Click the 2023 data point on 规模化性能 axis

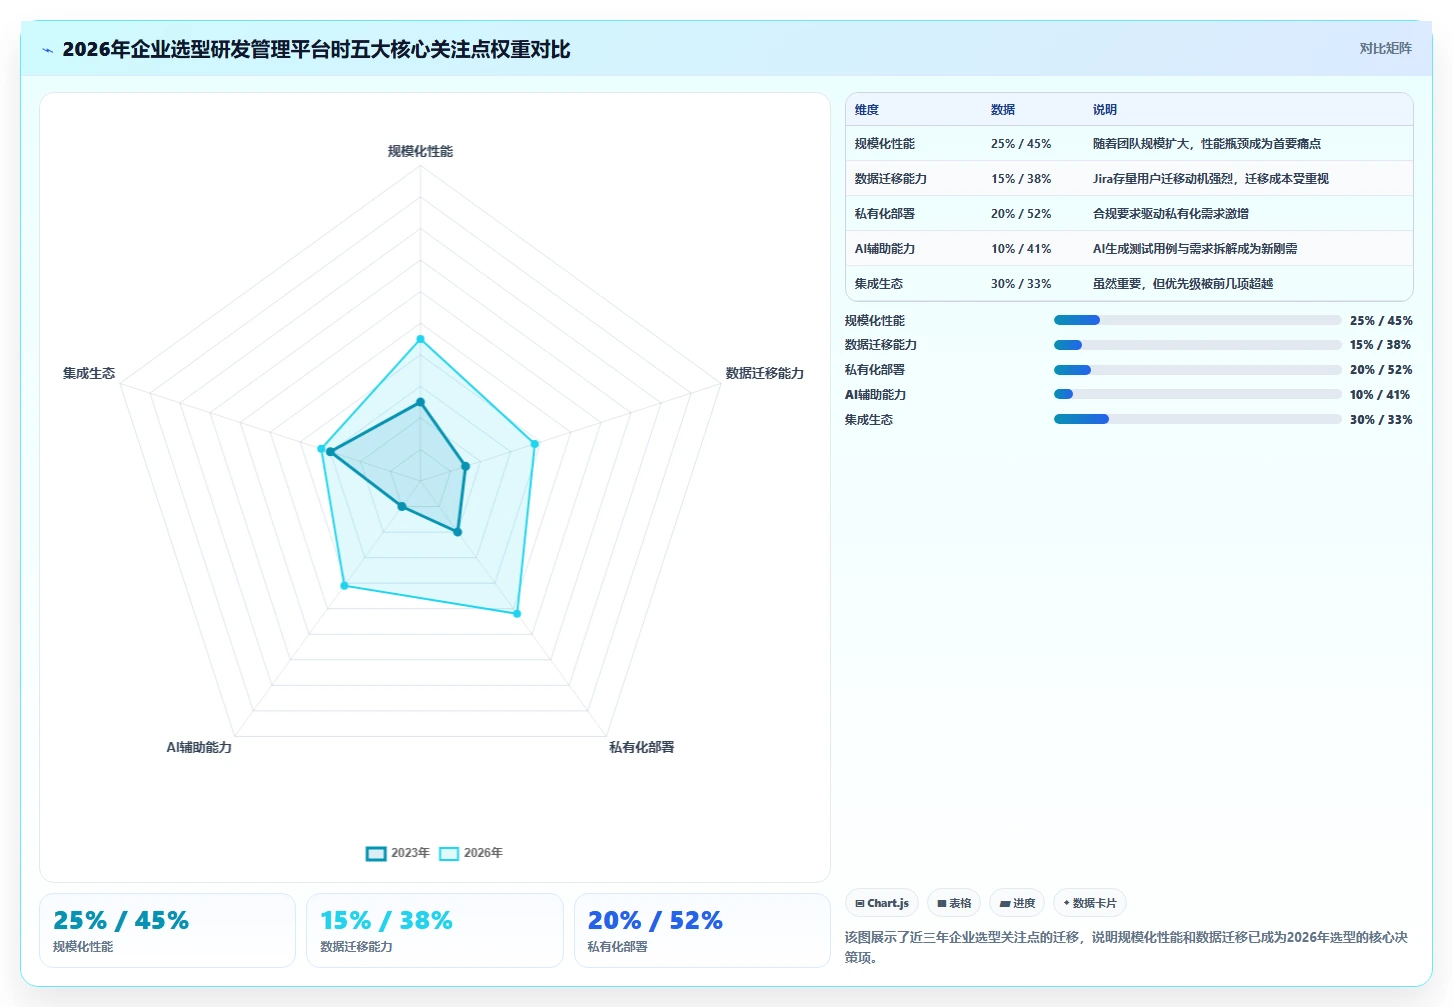(420, 402)
